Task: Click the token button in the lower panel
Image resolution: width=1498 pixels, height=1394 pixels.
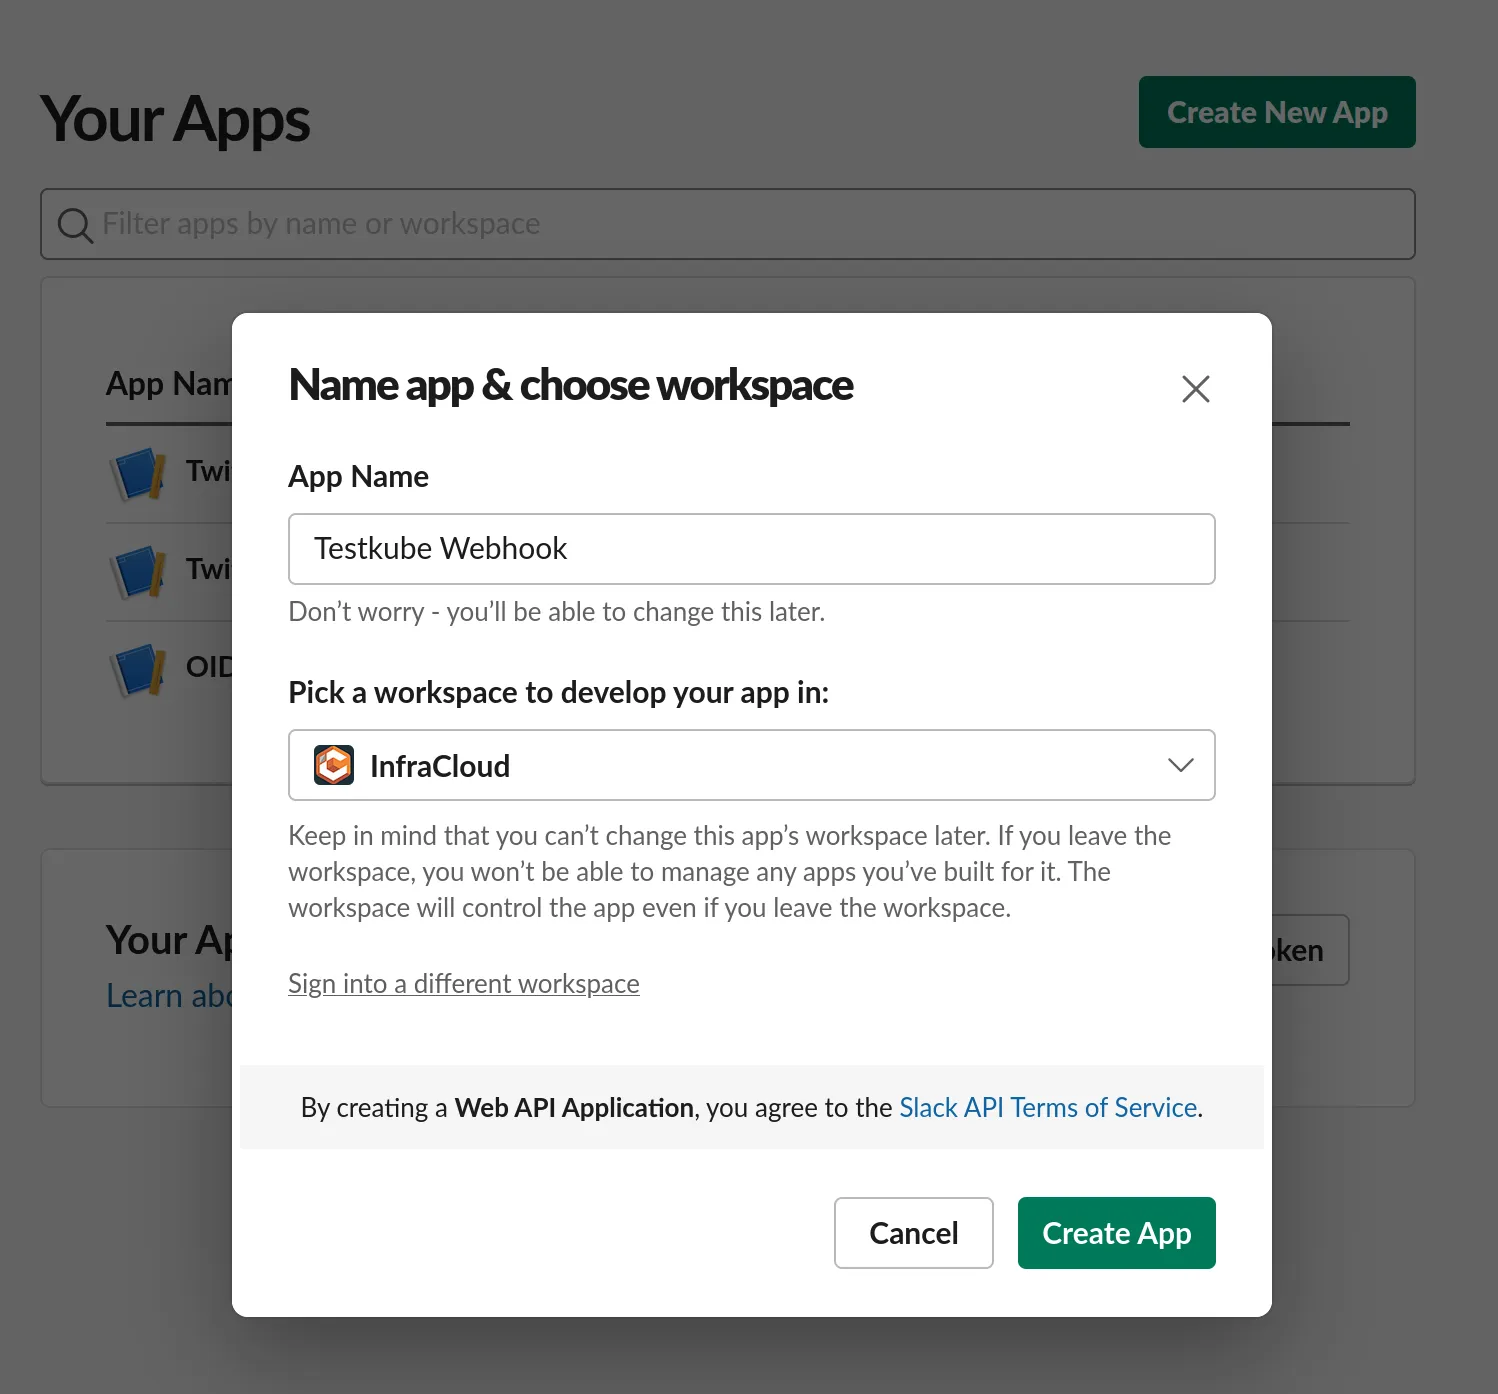Action: (1298, 950)
